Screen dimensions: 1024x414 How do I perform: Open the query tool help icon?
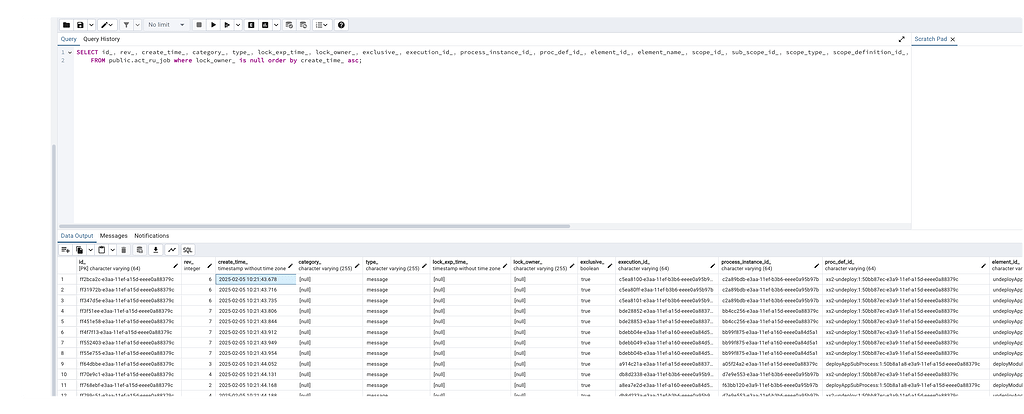coord(342,24)
